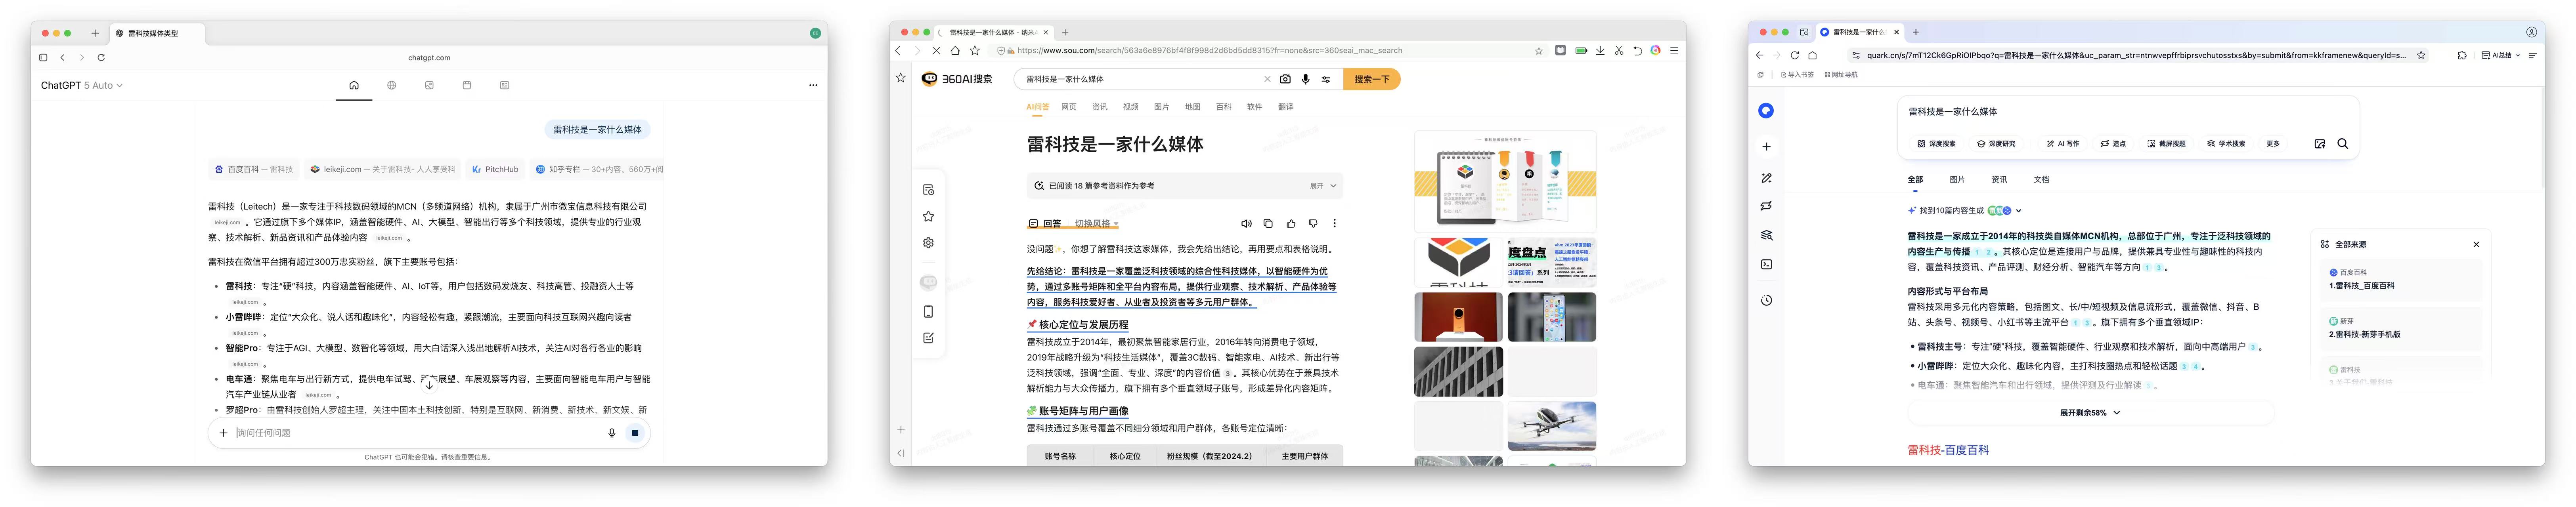The width and height of the screenshot is (2576, 507).
Task: Open the 360AI sidebar settings gear
Action: point(928,243)
